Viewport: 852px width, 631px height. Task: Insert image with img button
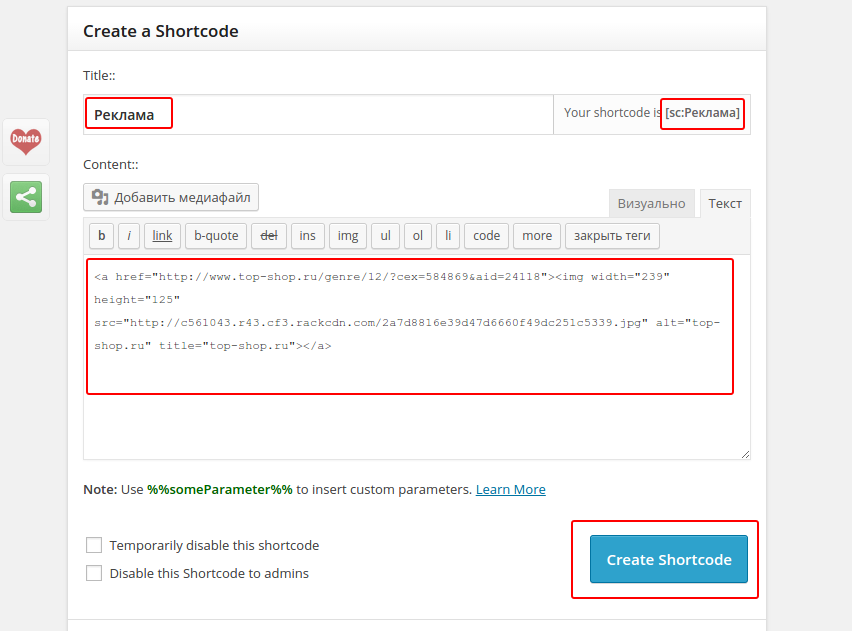347,236
